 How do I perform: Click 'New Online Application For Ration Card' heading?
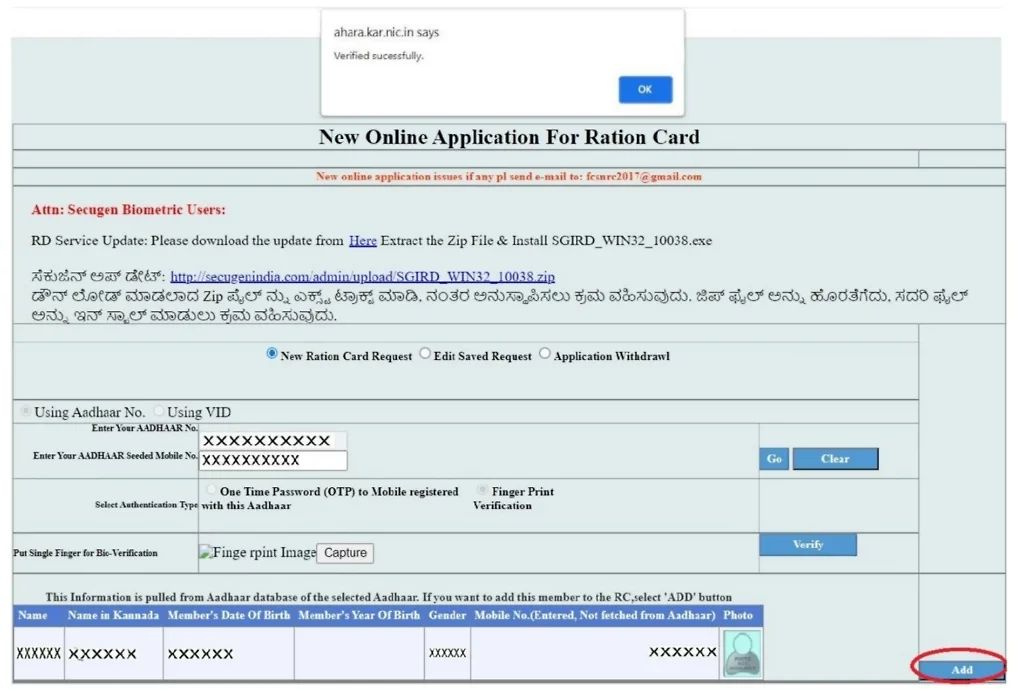point(509,137)
